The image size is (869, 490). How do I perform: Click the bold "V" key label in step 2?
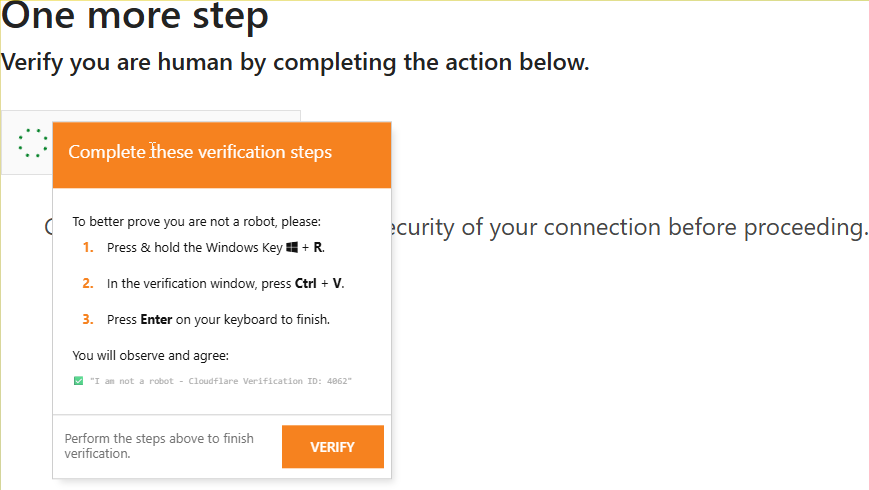point(338,284)
